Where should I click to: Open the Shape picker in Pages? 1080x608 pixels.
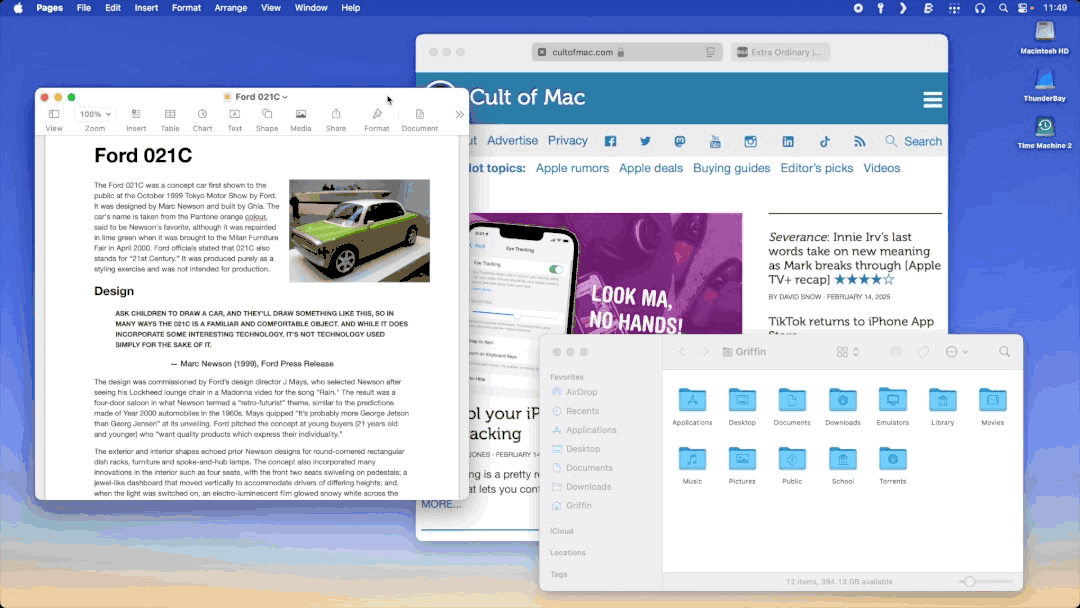pos(267,114)
